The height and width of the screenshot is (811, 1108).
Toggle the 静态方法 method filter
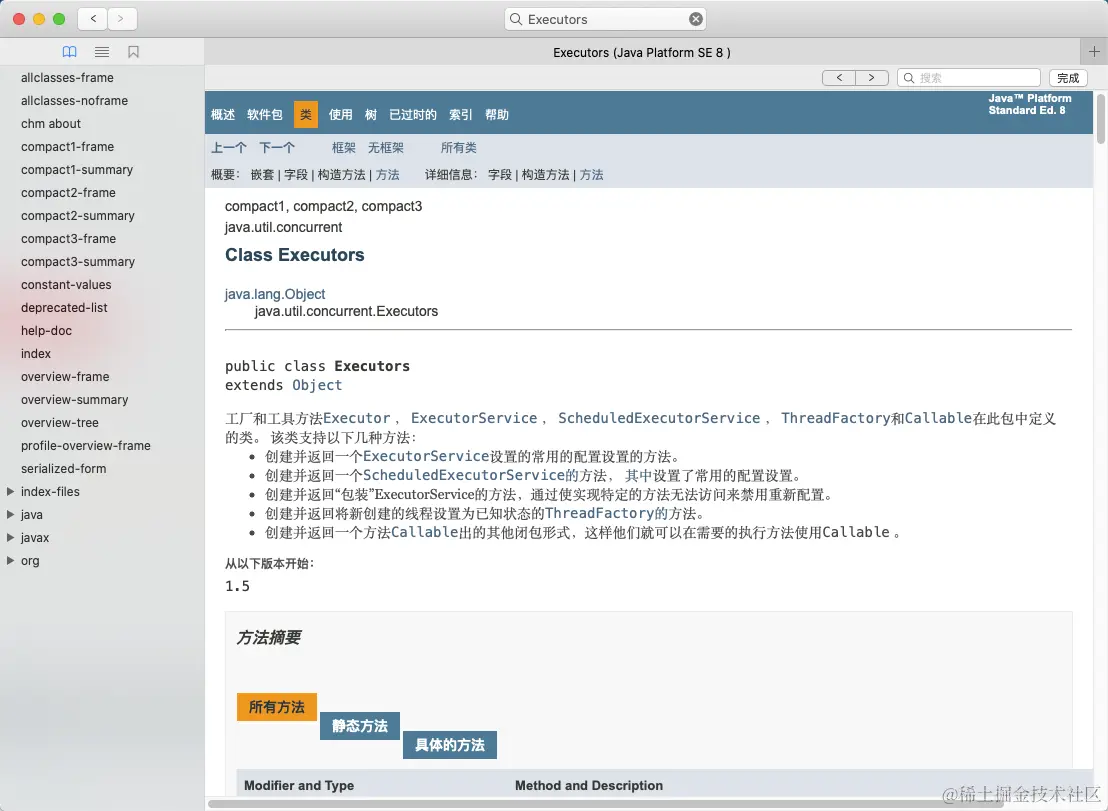(x=359, y=726)
